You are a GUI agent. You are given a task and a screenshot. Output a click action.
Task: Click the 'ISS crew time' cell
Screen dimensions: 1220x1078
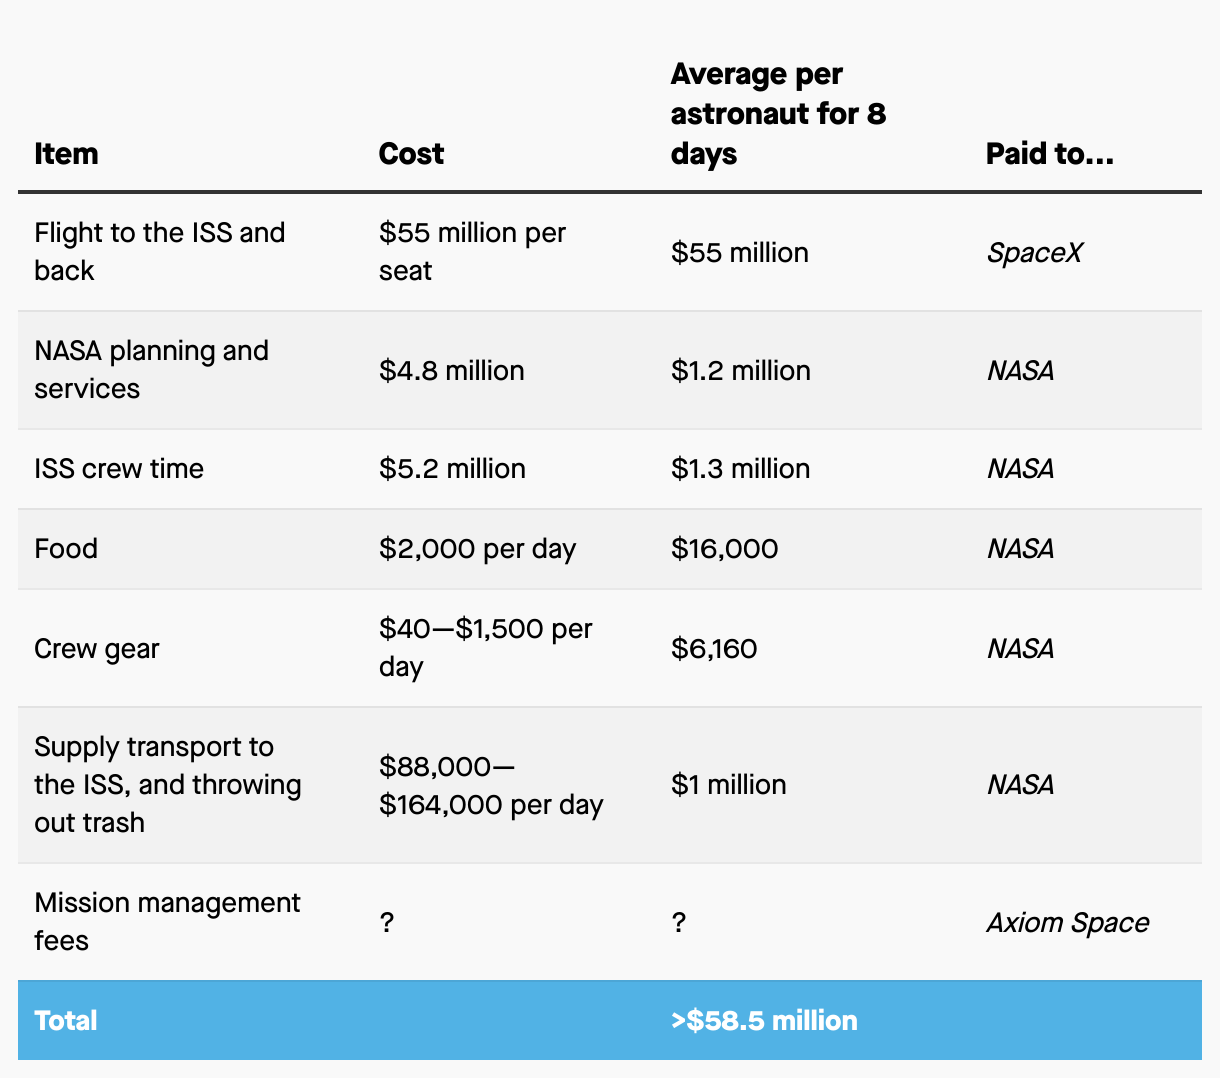point(119,469)
